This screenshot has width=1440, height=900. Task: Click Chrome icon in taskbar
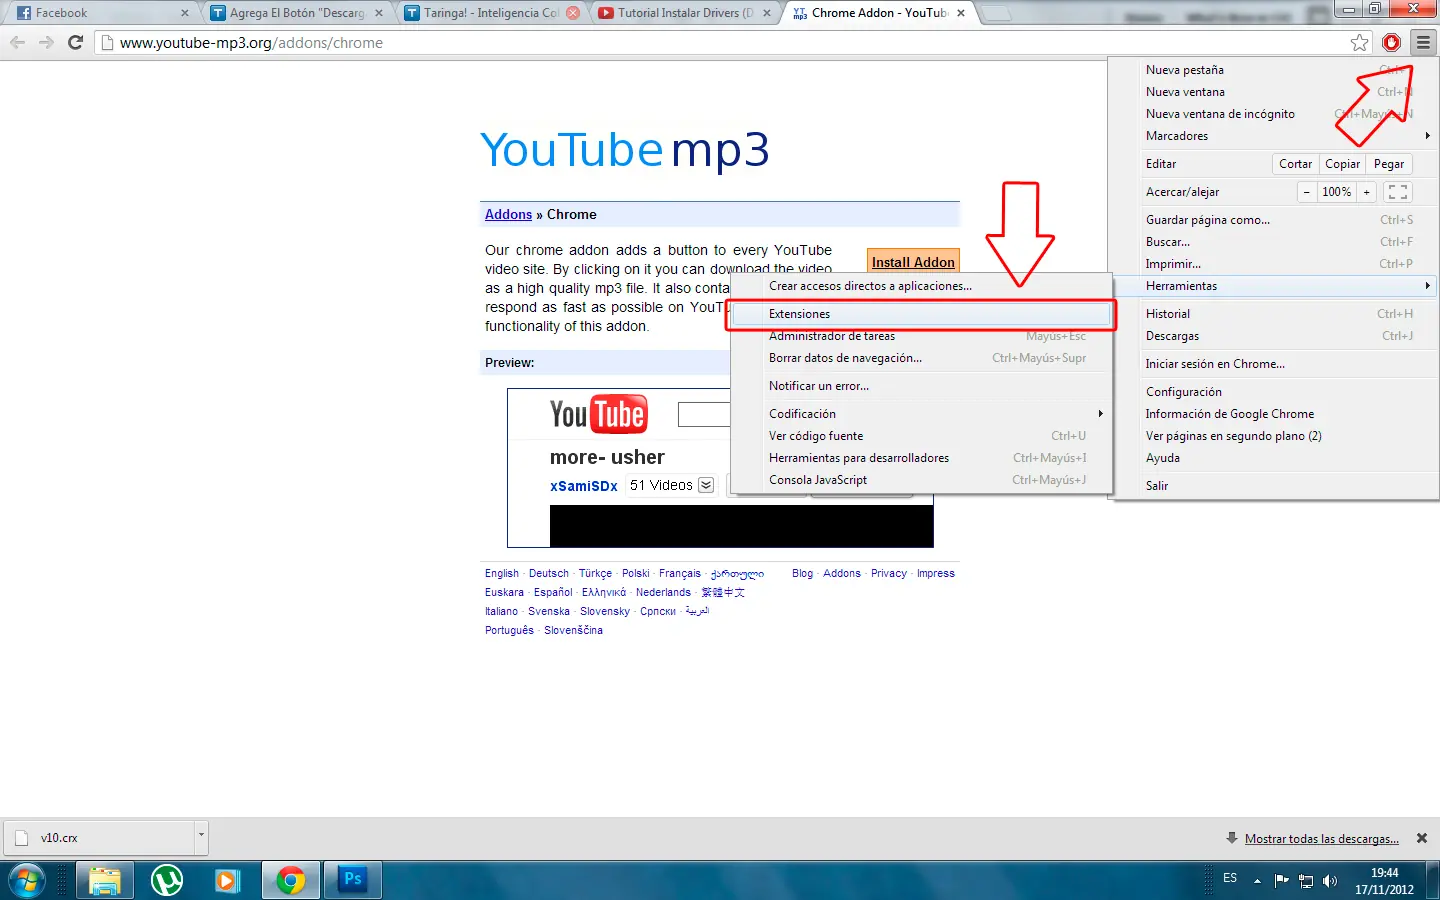tap(291, 881)
